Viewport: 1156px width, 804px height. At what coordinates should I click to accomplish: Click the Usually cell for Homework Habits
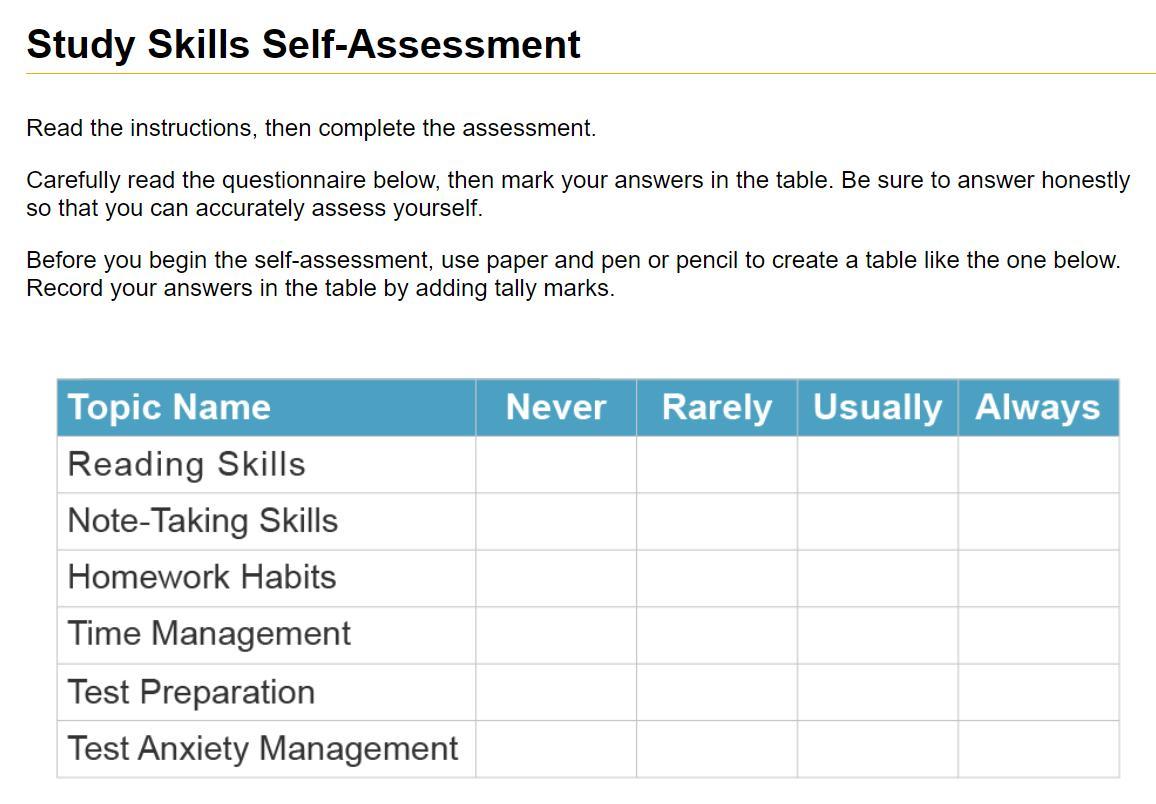click(x=877, y=578)
